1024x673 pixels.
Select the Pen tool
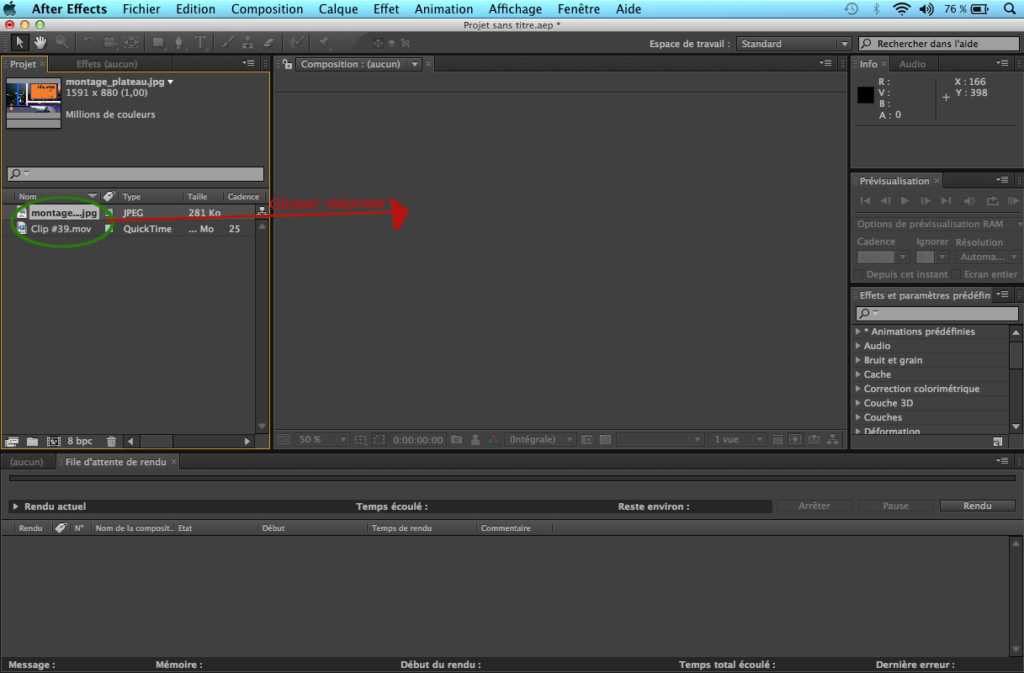click(x=179, y=43)
